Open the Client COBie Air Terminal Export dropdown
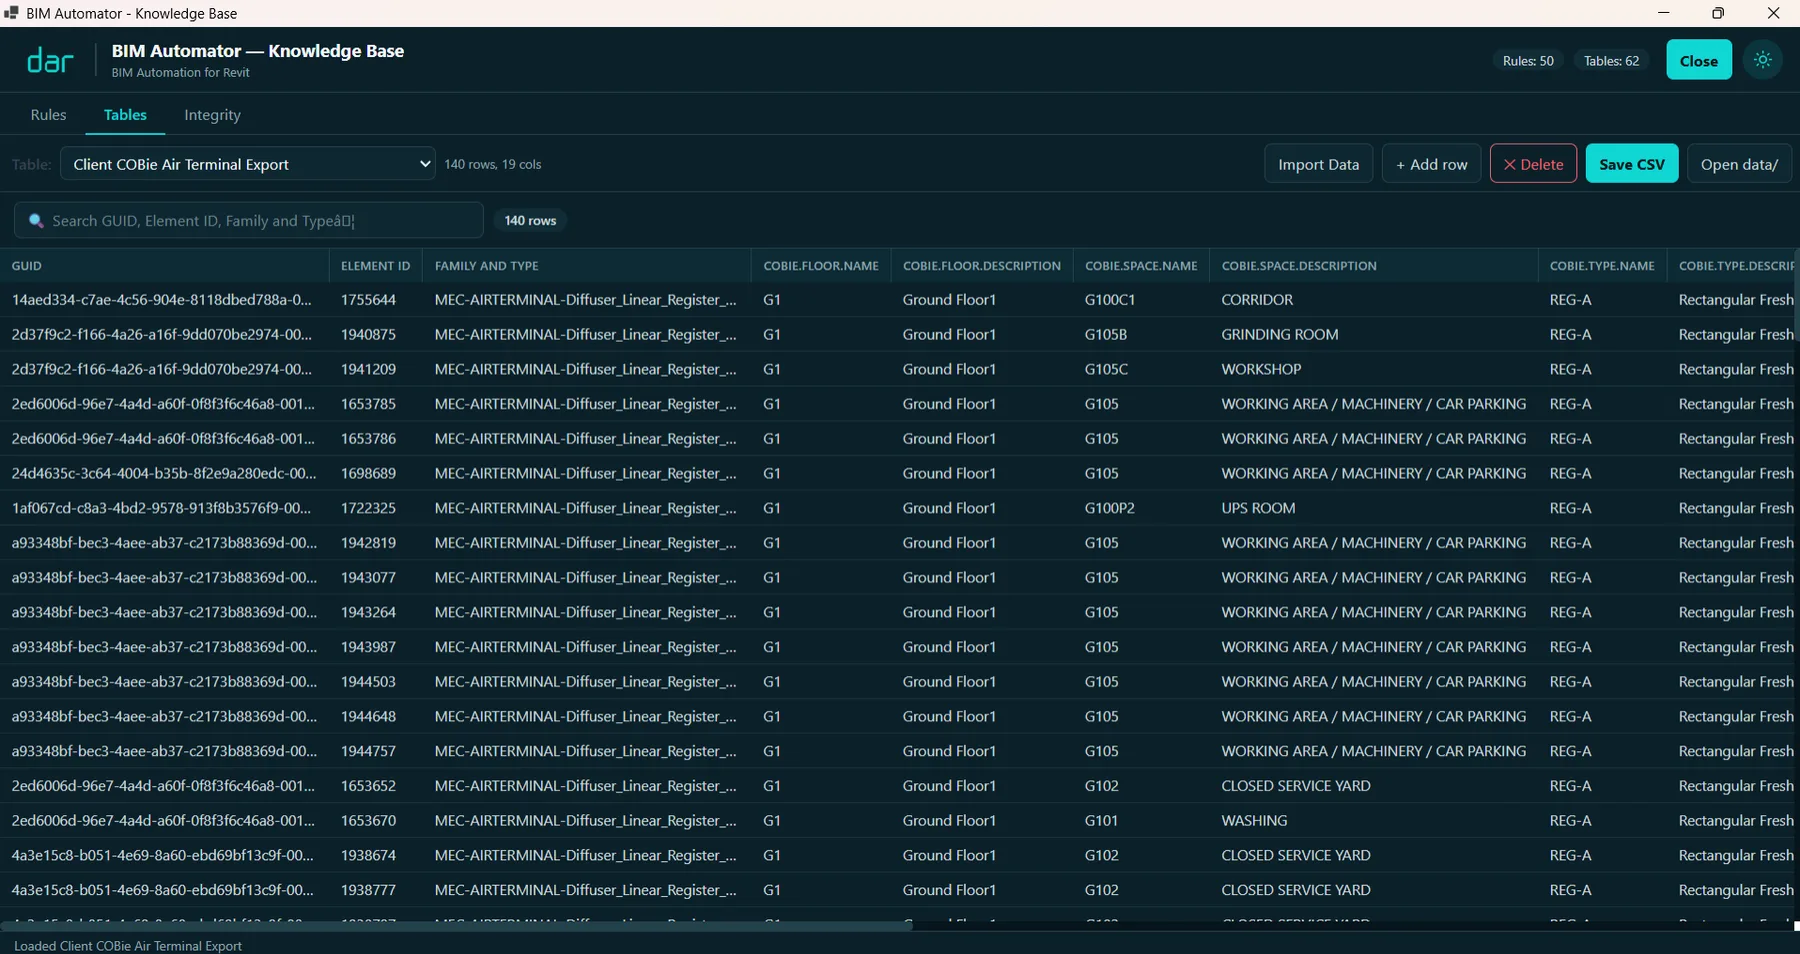Viewport: 1800px width, 954px height. pos(248,164)
